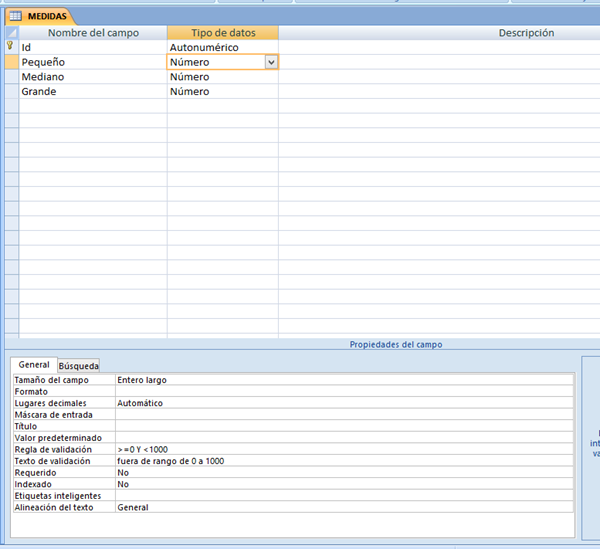Click the table icon on MEDIDAS tab

coord(16,16)
